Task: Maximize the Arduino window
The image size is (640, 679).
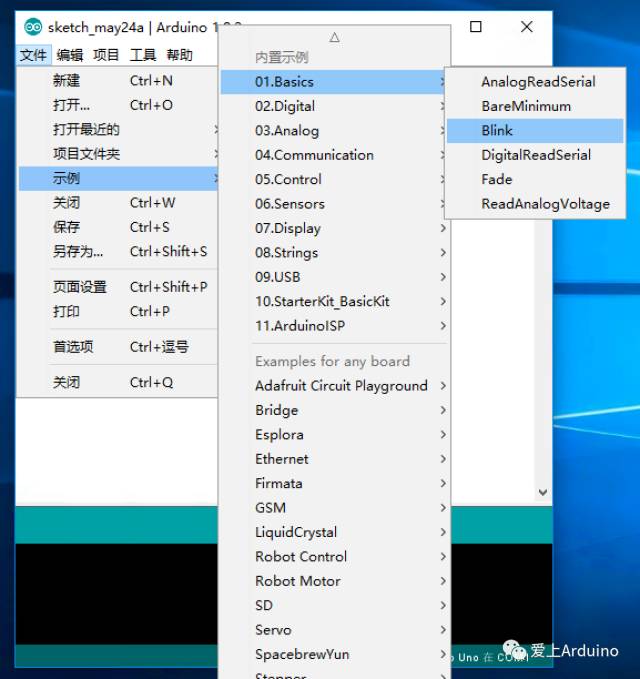Action: [476, 27]
